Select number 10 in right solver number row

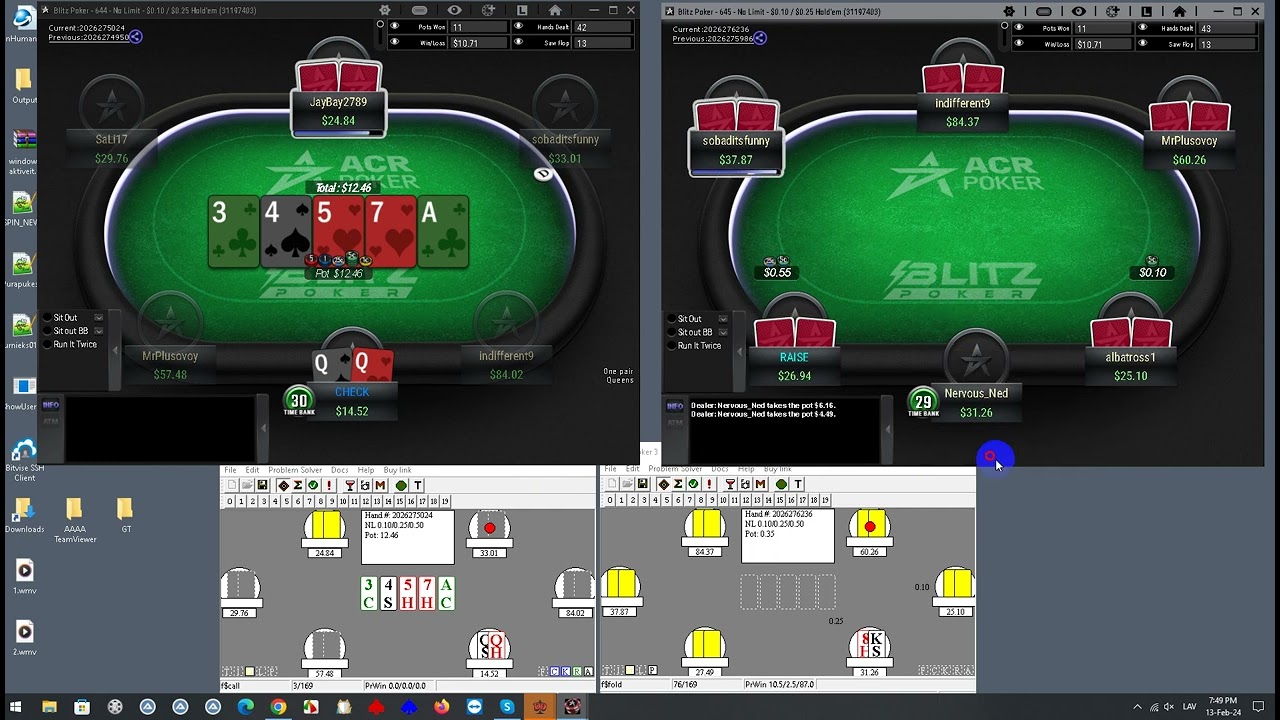(x=723, y=501)
